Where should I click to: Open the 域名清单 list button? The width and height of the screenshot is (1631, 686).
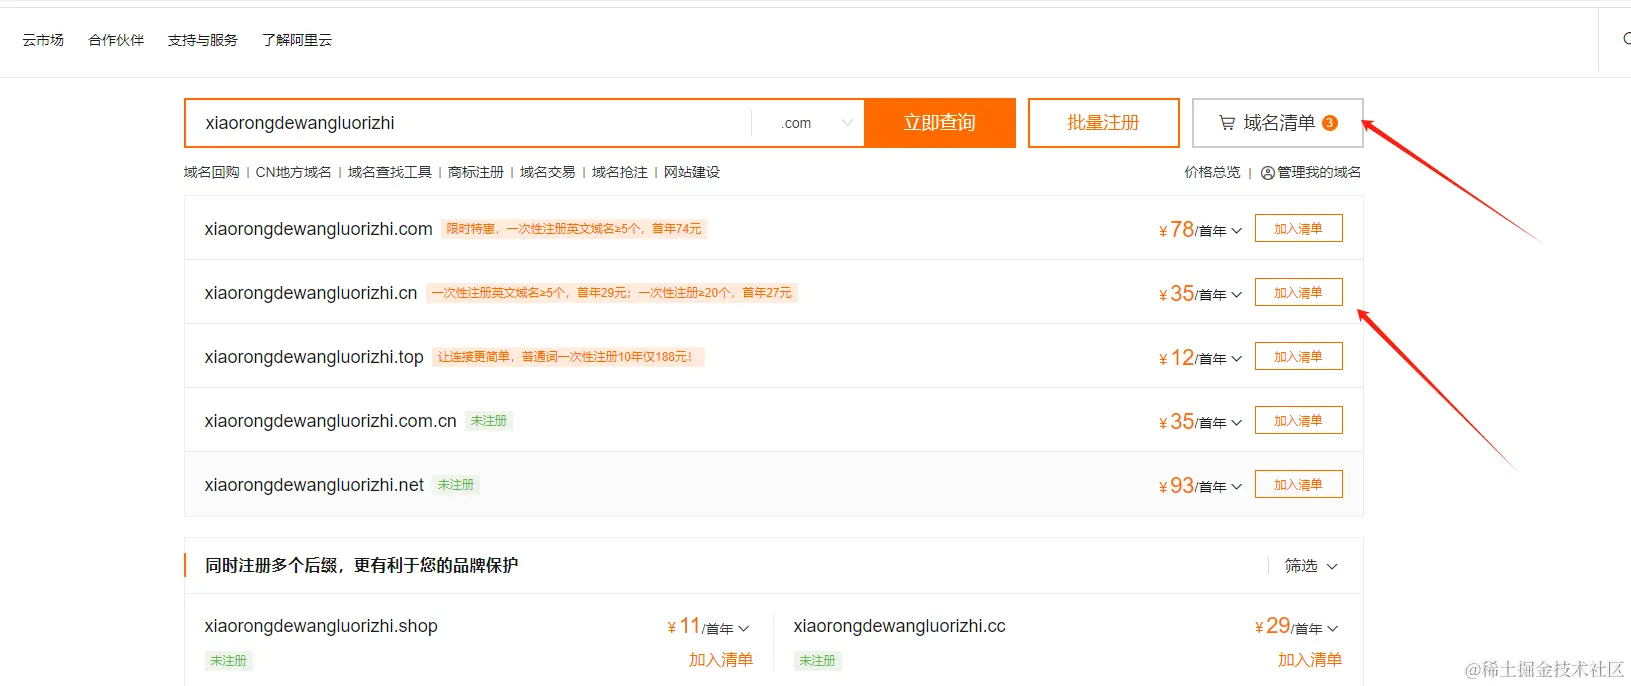tap(1278, 123)
